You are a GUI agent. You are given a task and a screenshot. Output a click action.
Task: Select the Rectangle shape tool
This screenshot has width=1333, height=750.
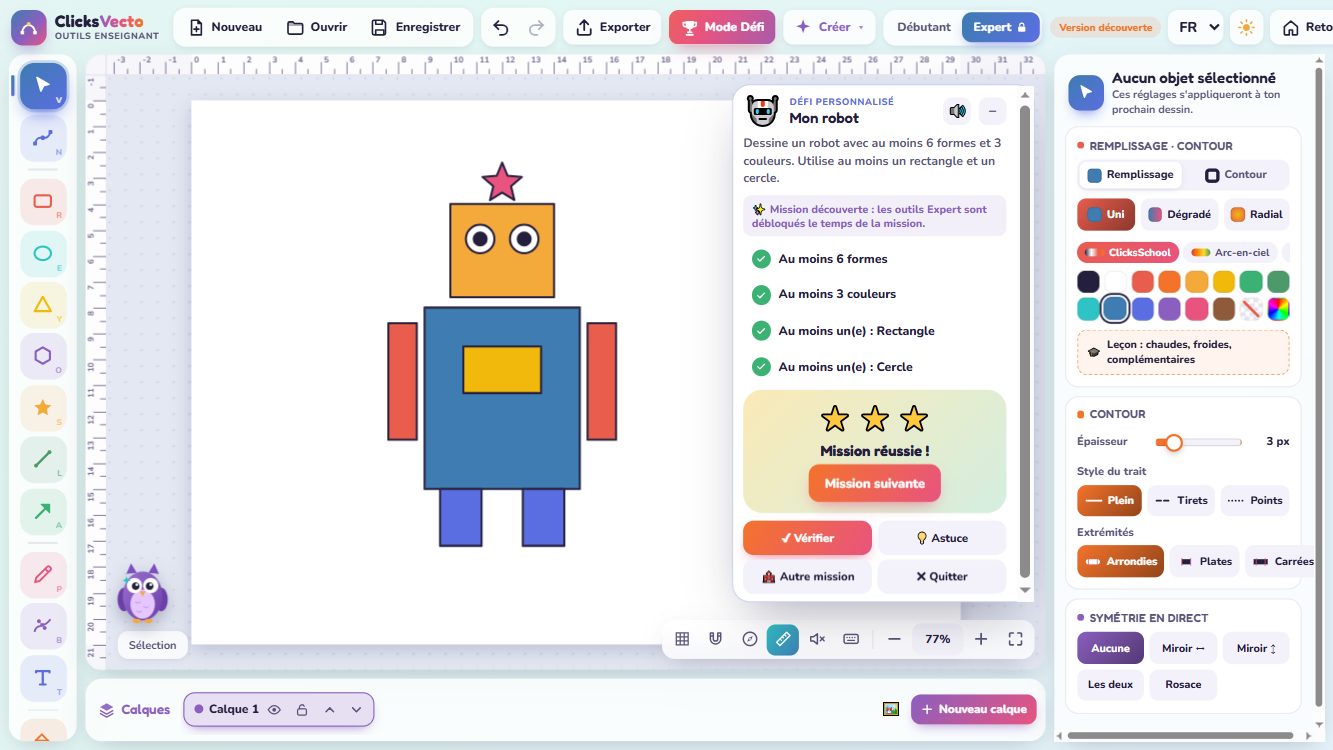pyautogui.click(x=43, y=201)
